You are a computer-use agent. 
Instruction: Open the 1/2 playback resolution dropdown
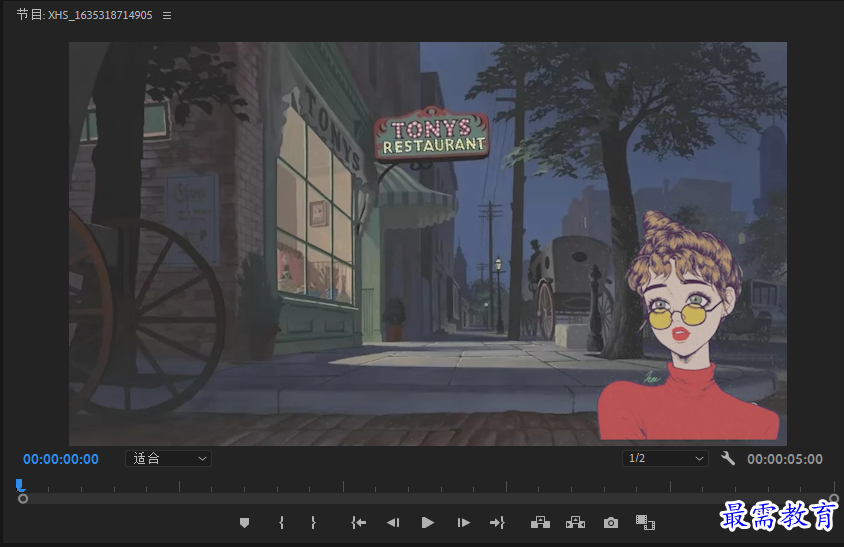tap(665, 459)
